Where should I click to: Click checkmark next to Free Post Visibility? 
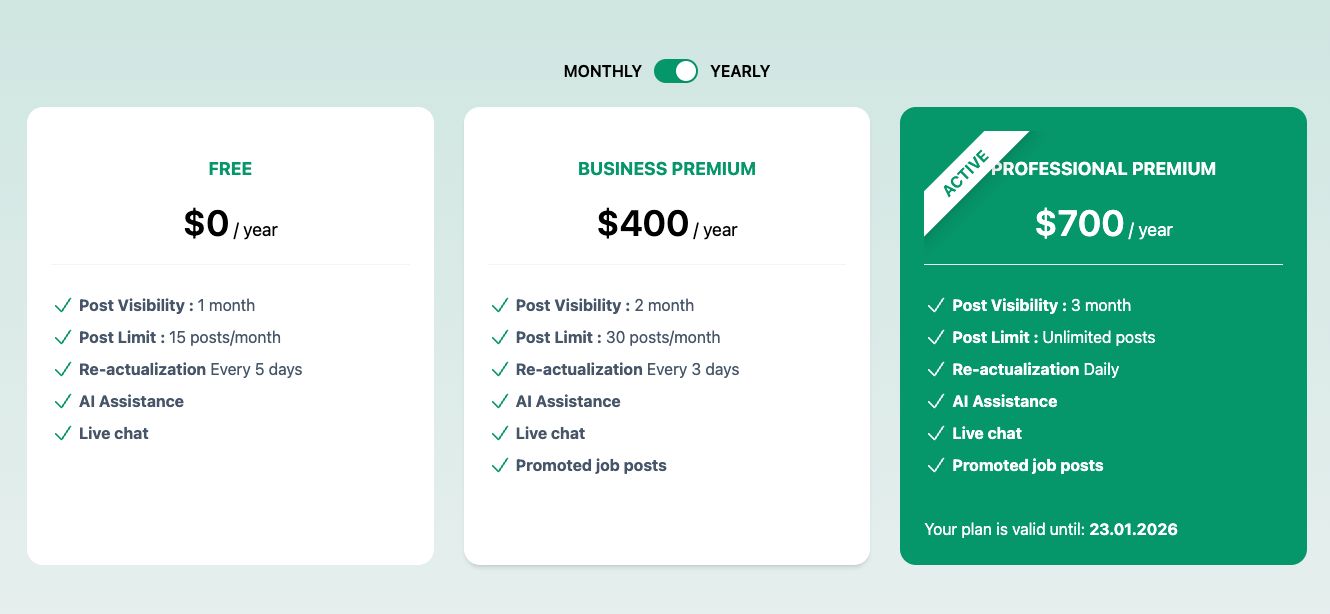coord(63,305)
